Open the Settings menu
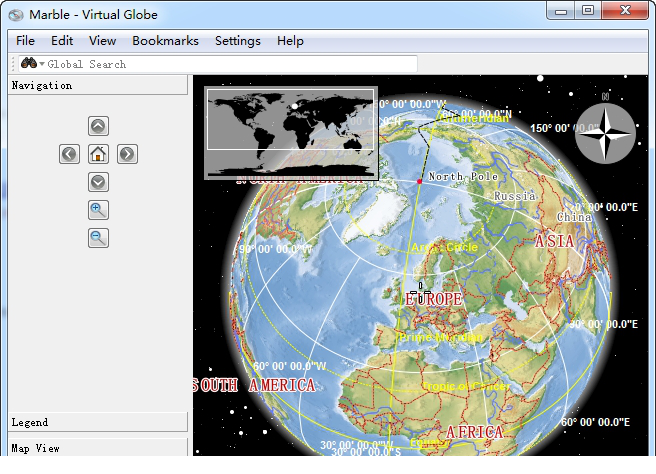656x474 pixels. pyautogui.click(x=238, y=41)
